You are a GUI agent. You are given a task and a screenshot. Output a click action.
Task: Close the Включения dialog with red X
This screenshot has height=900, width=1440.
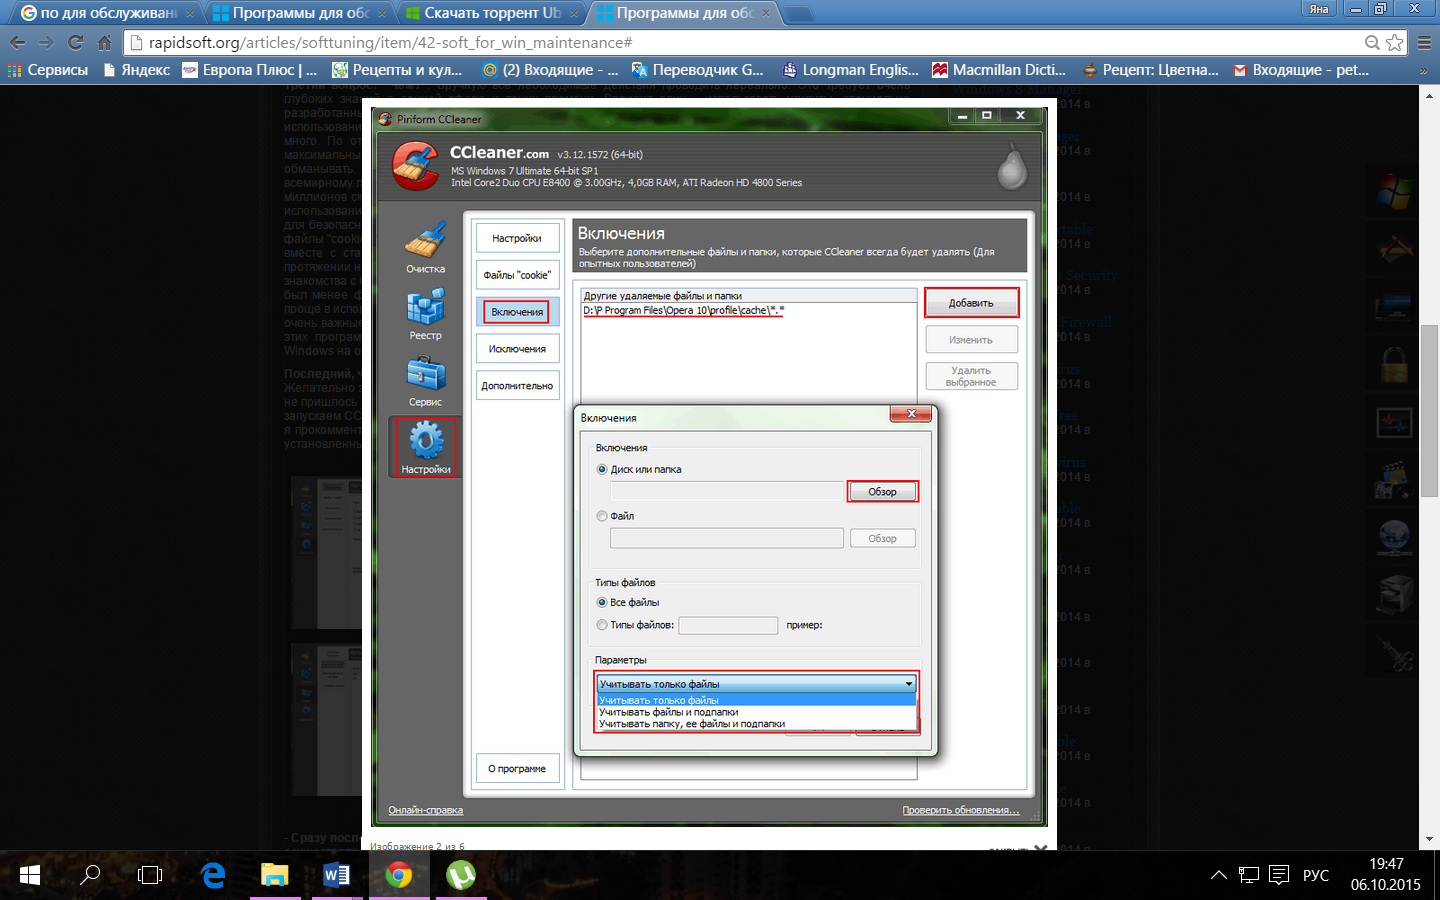[911, 414]
